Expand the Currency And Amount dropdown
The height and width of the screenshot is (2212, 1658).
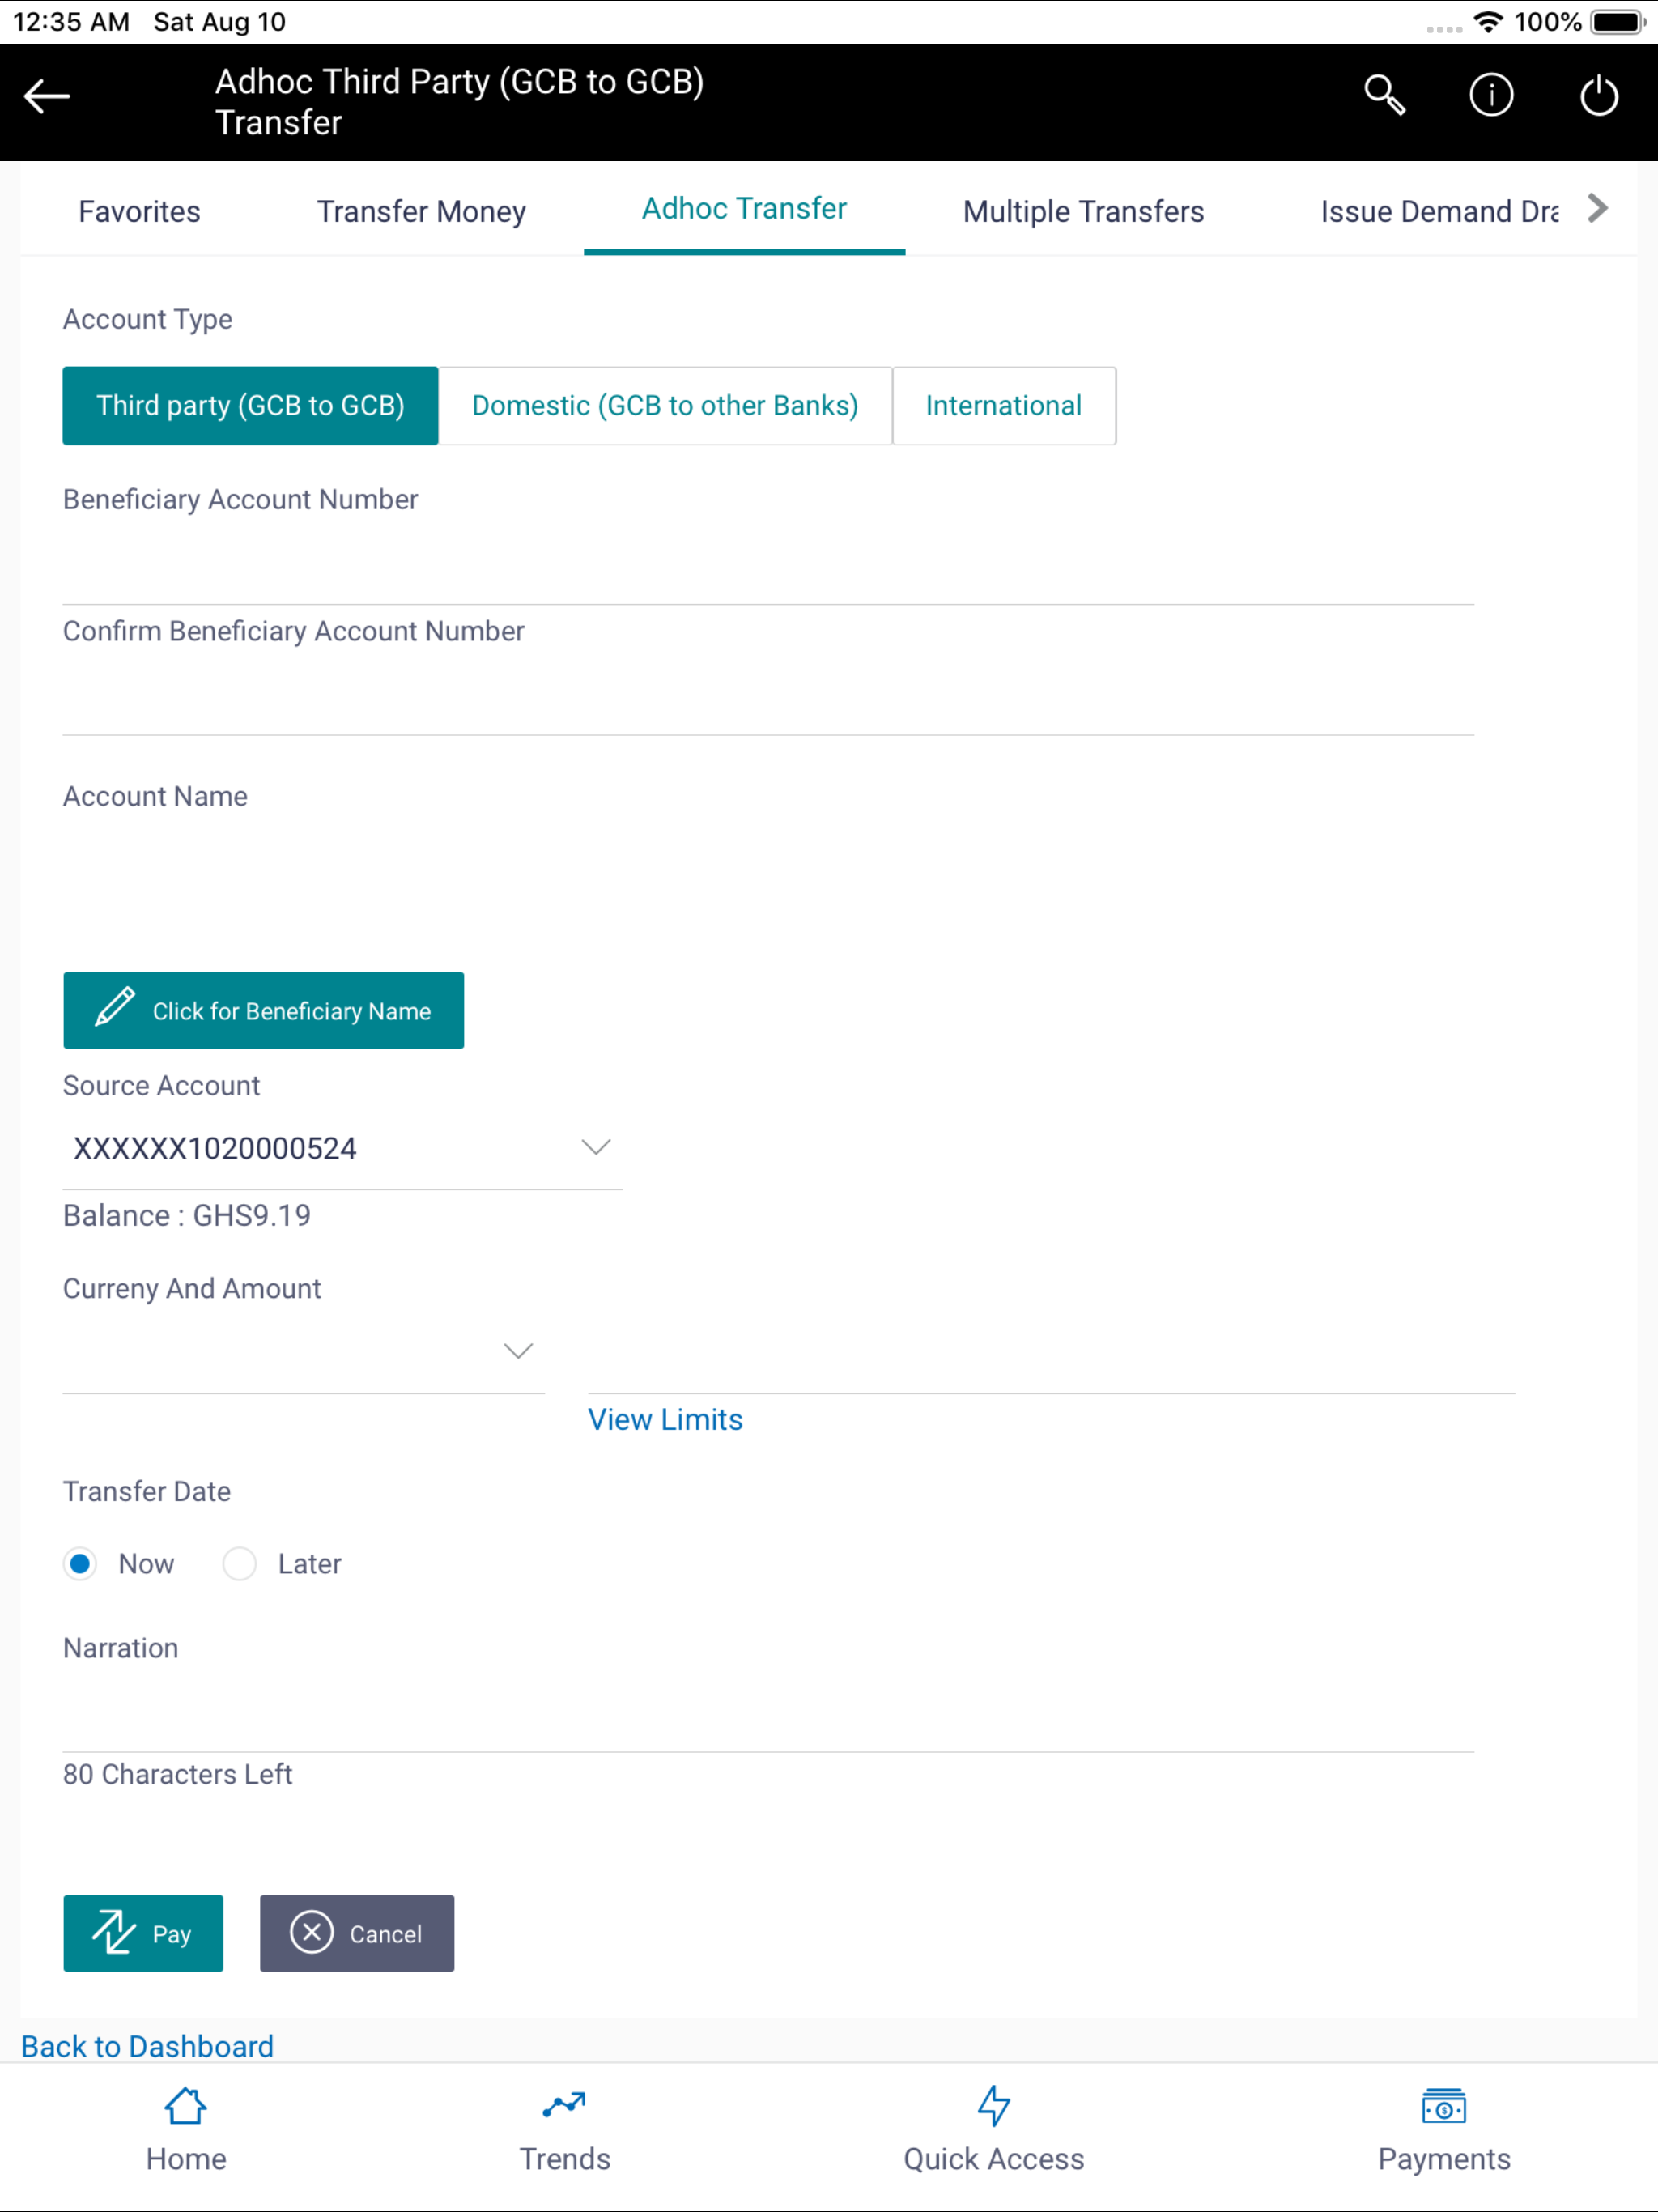click(518, 1350)
